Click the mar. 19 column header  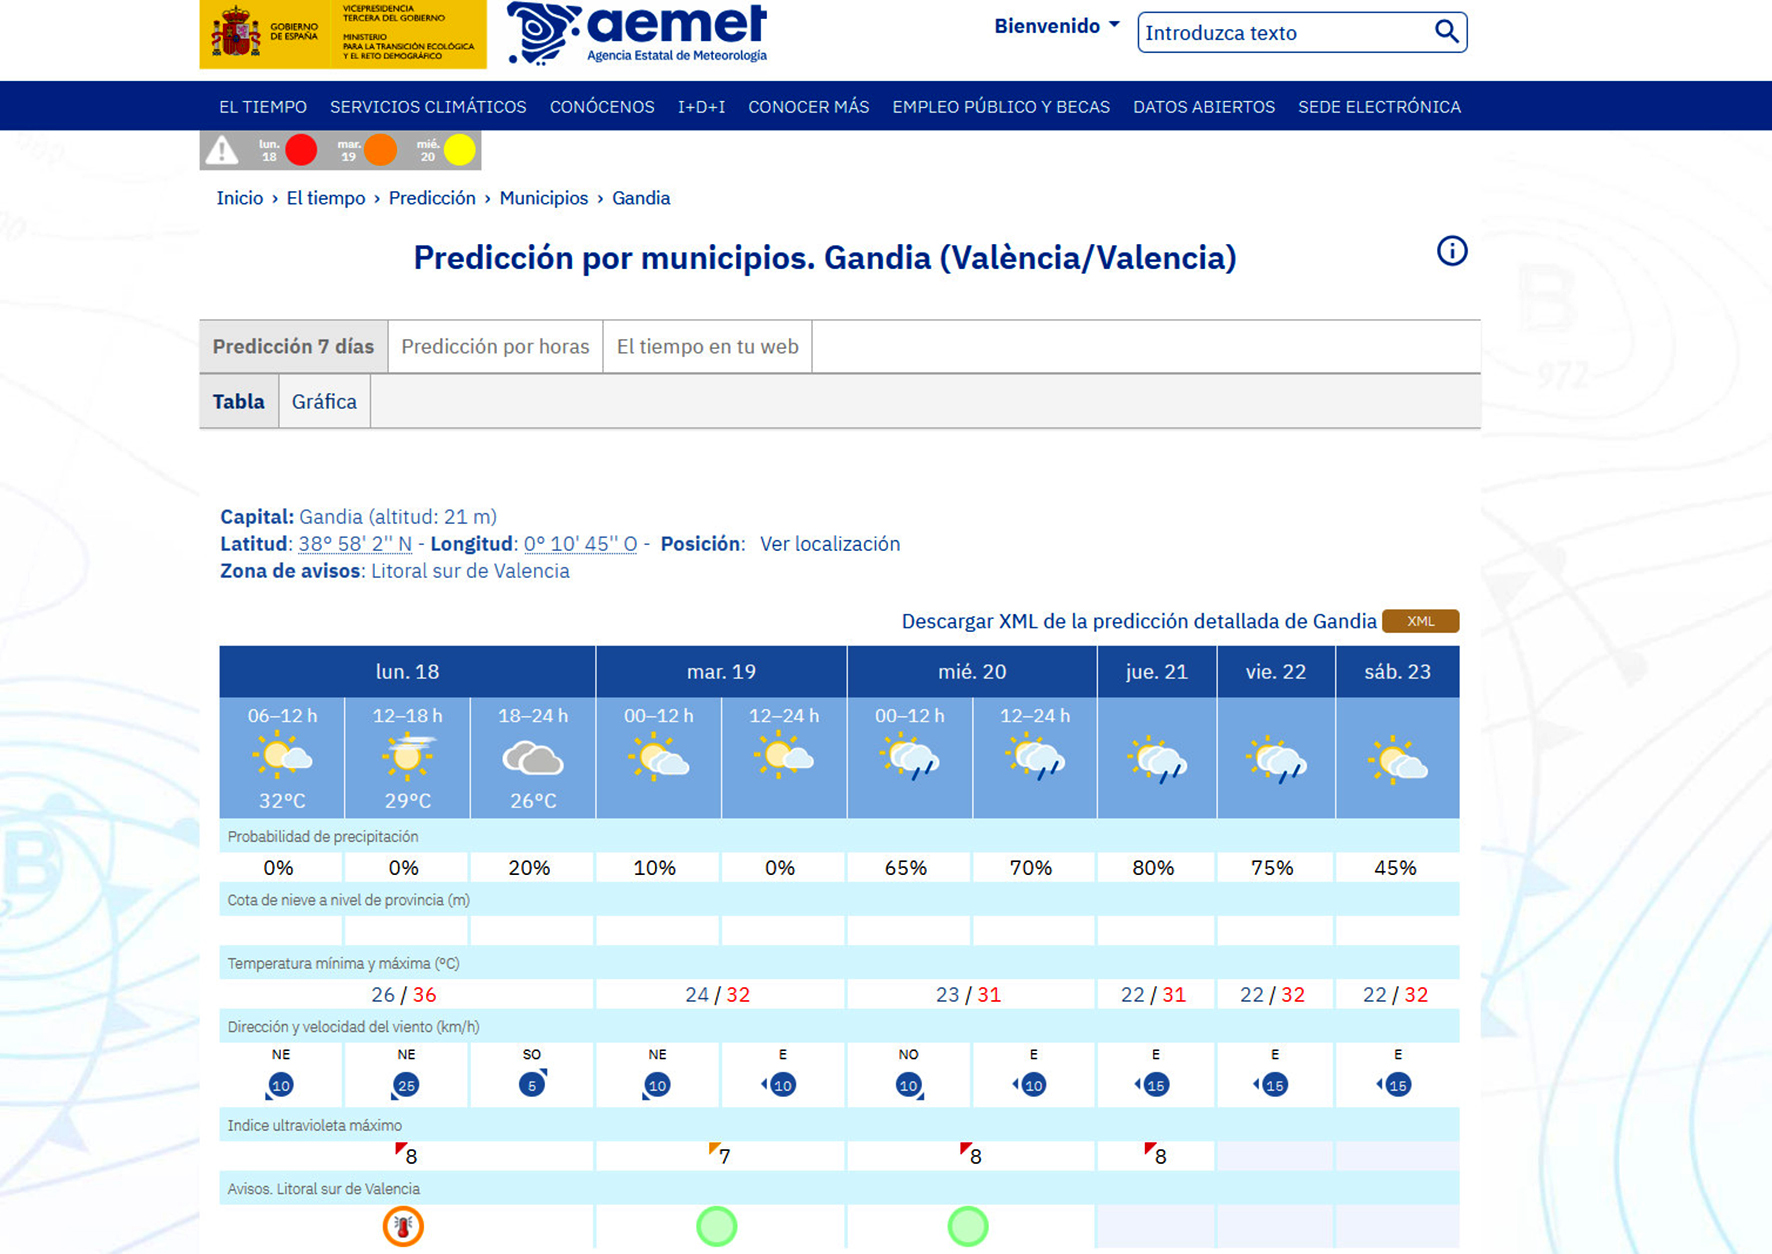point(721,672)
